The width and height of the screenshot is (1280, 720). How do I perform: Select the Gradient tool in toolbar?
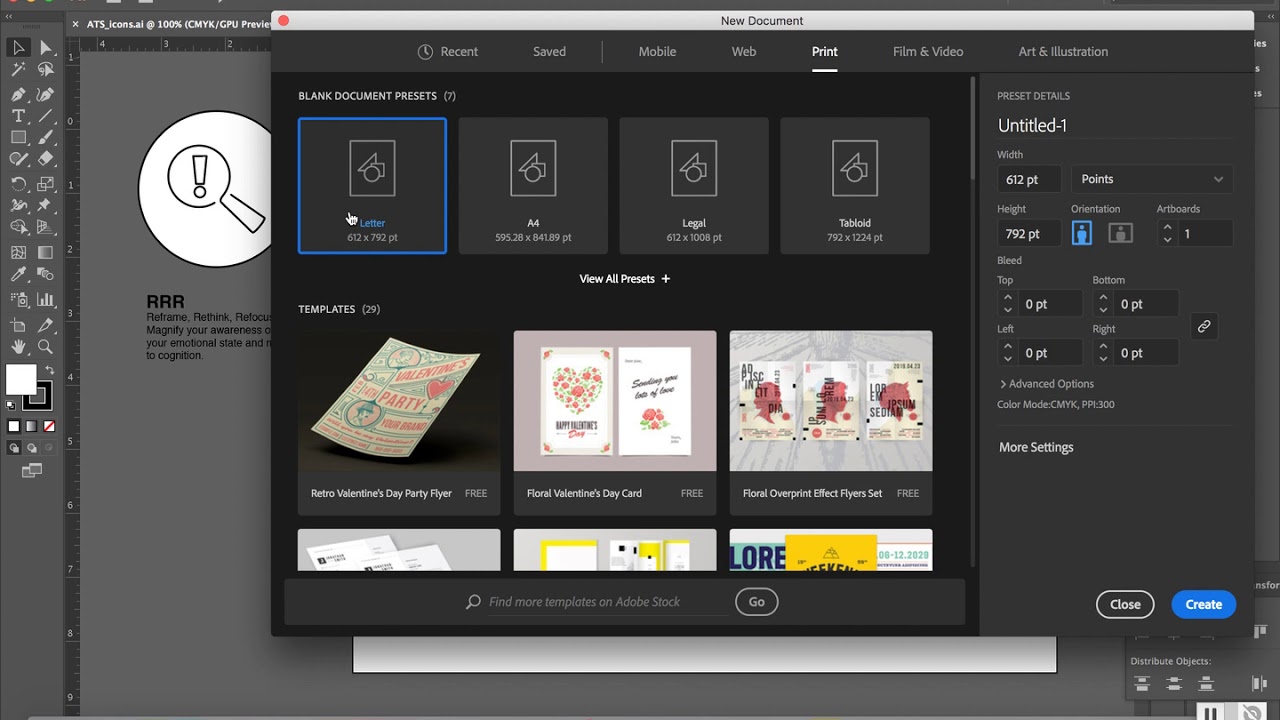point(46,253)
